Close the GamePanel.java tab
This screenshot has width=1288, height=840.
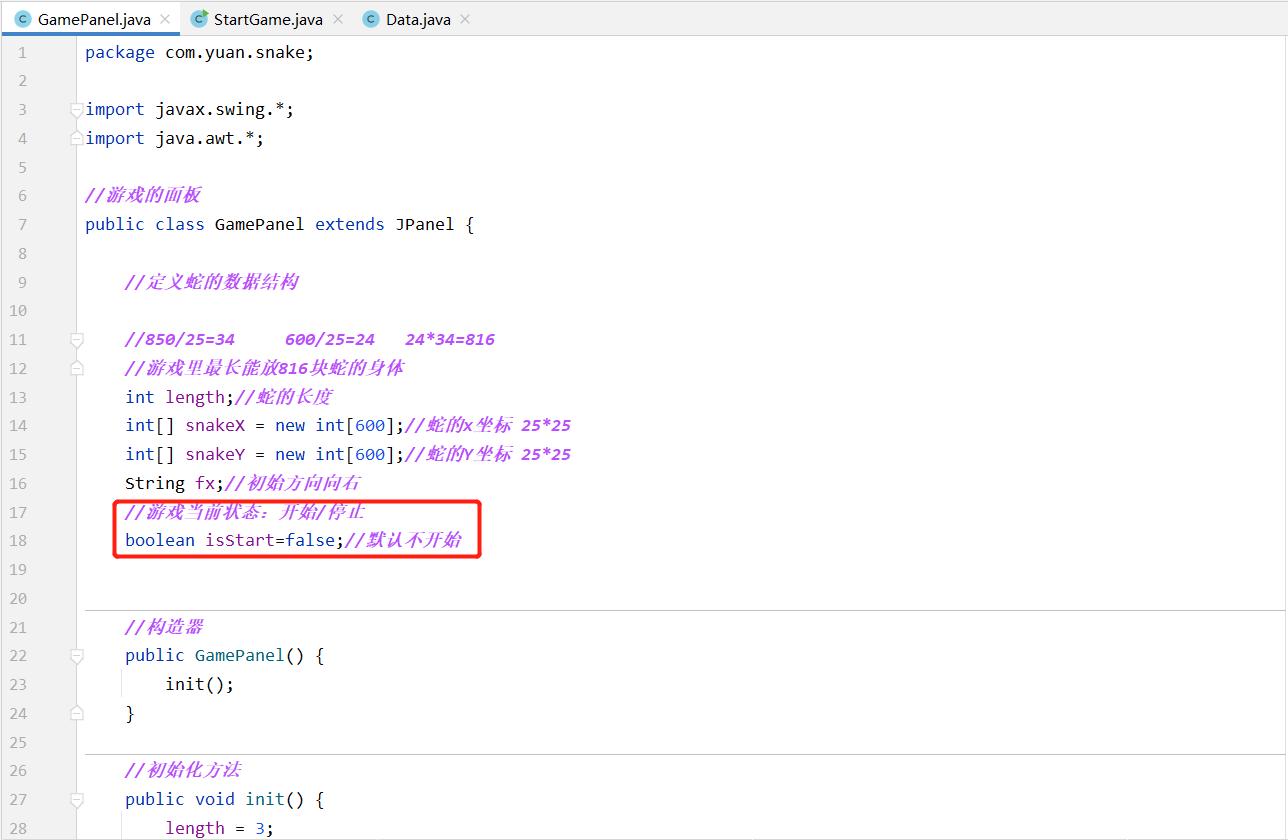pos(165,19)
